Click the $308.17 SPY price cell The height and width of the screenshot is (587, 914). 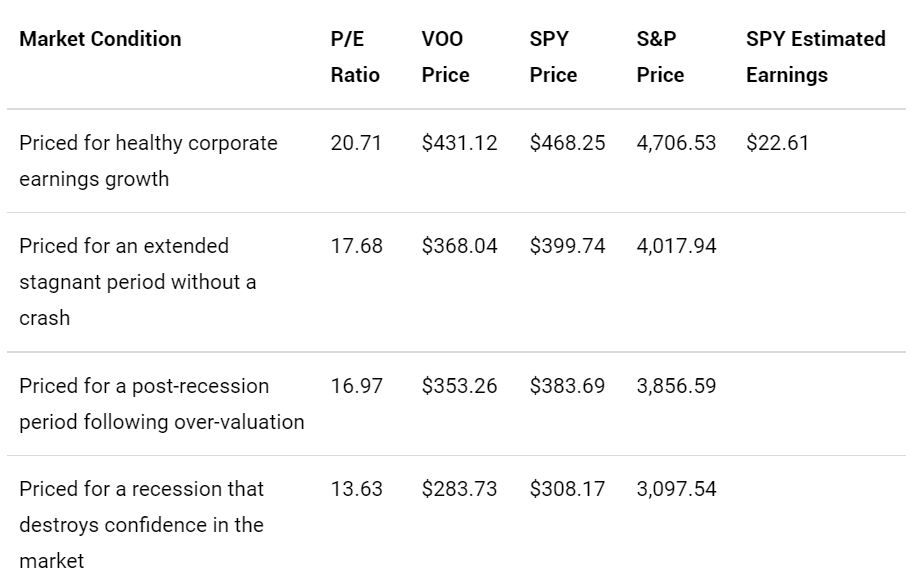[x=567, y=489]
